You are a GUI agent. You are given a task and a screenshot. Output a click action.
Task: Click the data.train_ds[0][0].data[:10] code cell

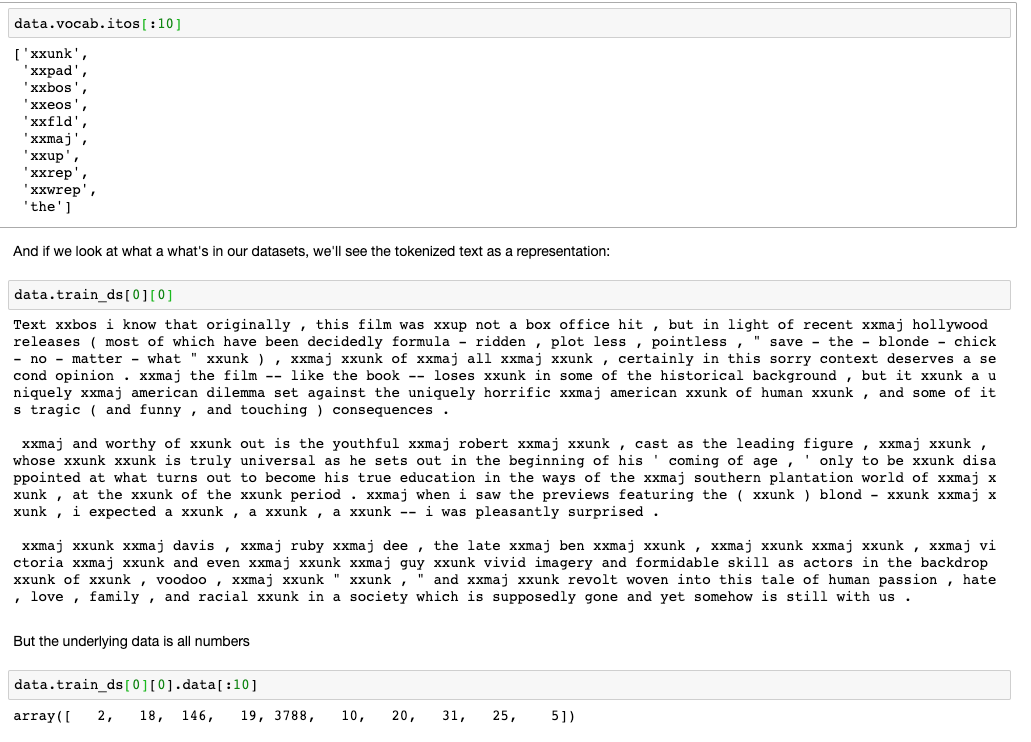coord(509,685)
